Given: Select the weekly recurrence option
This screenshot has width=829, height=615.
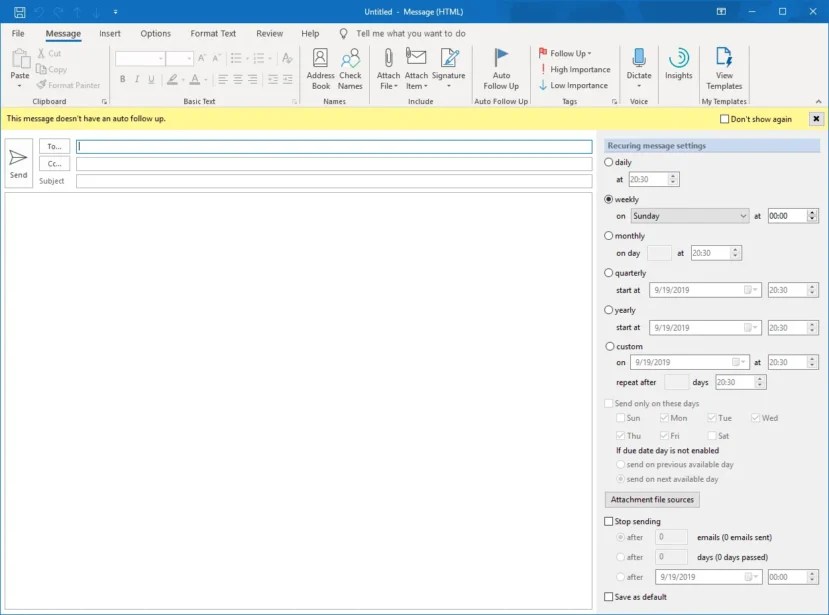Looking at the screenshot, I should click(x=608, y=199).
